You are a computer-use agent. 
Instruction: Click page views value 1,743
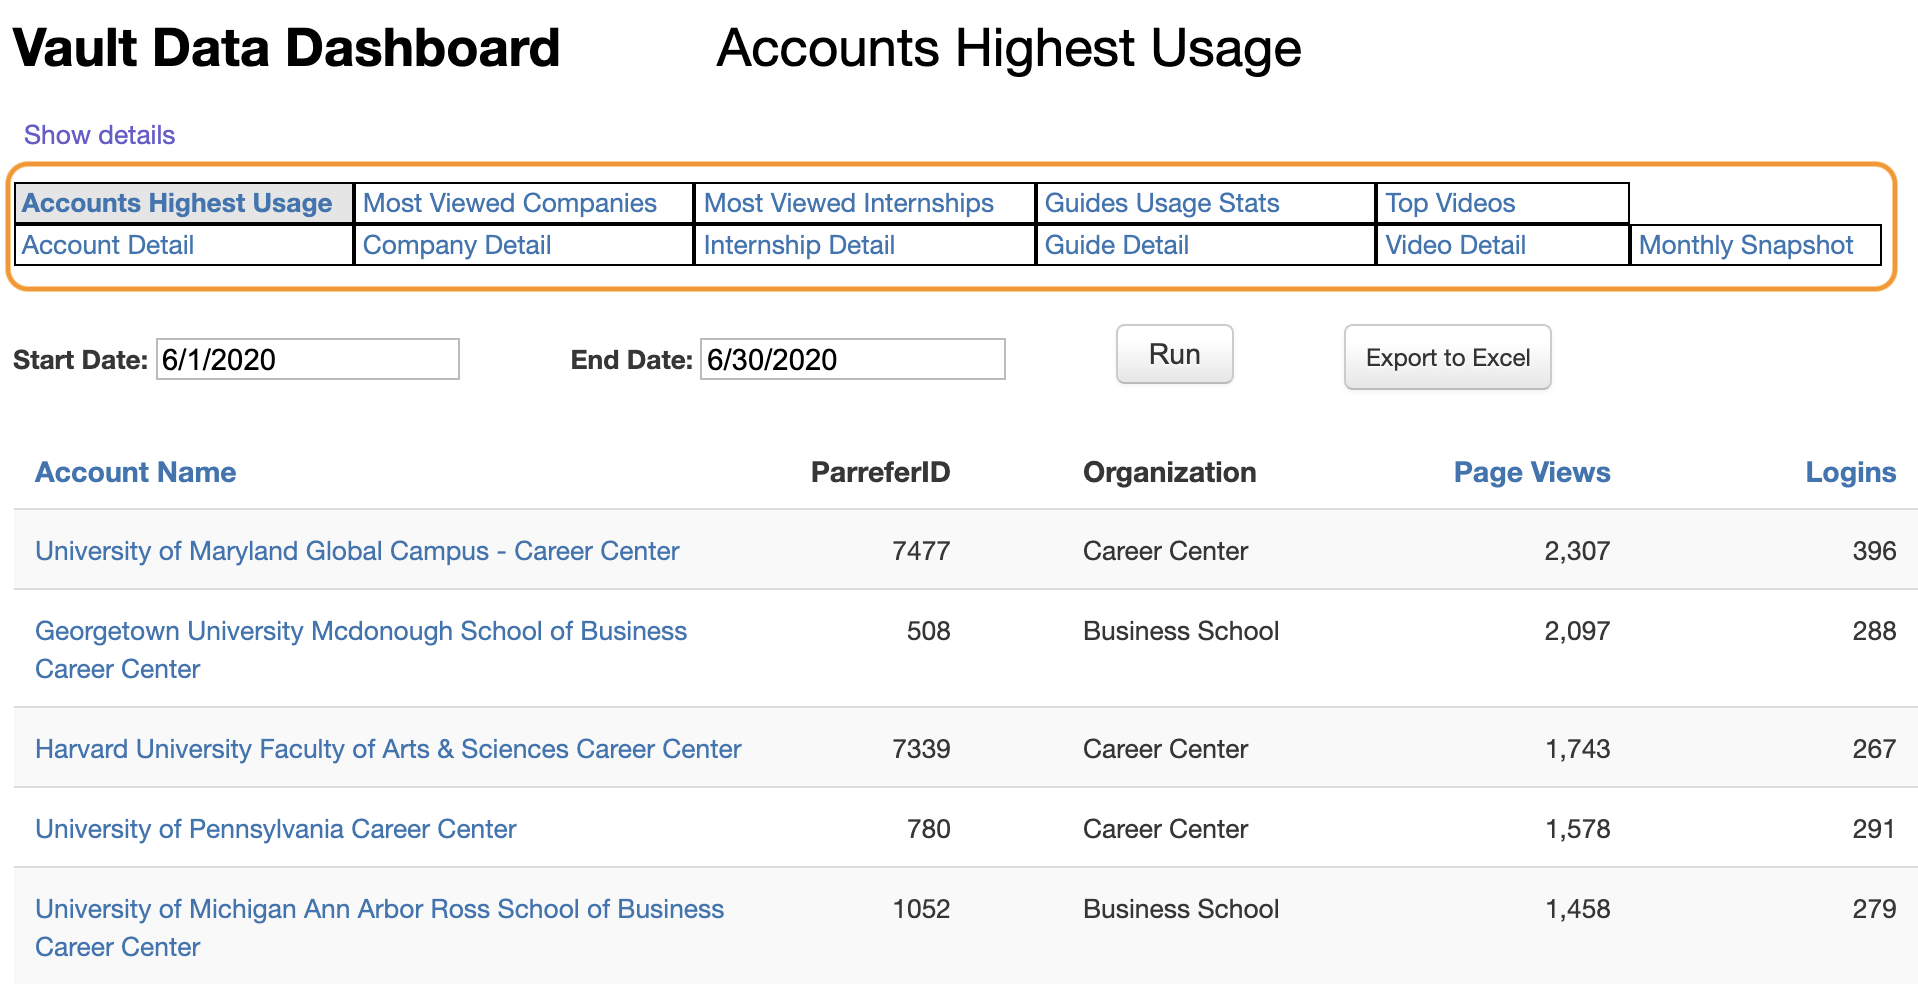coord(1577,749)
